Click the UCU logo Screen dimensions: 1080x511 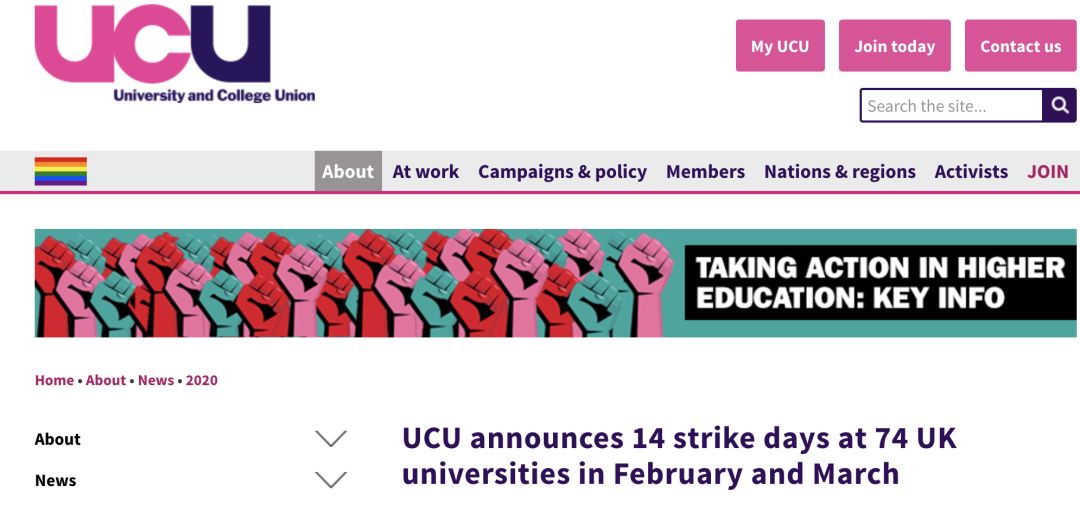tap(175, 54)
